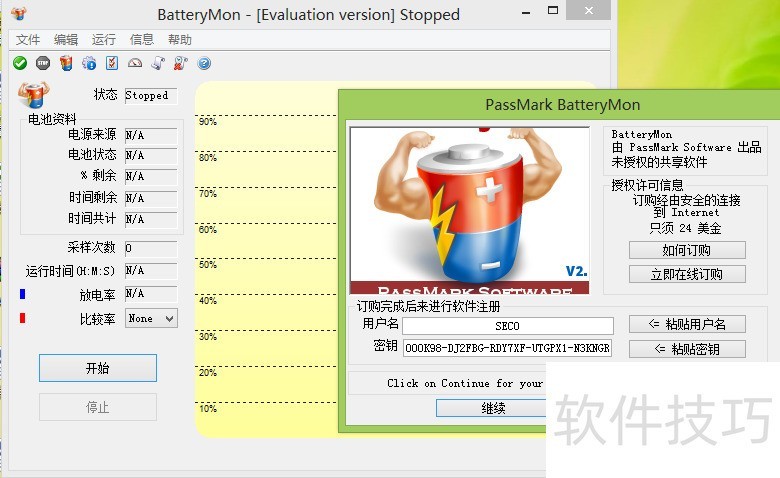Click the 立即在线订购 button
780x478 pixels.
point(687,274)
